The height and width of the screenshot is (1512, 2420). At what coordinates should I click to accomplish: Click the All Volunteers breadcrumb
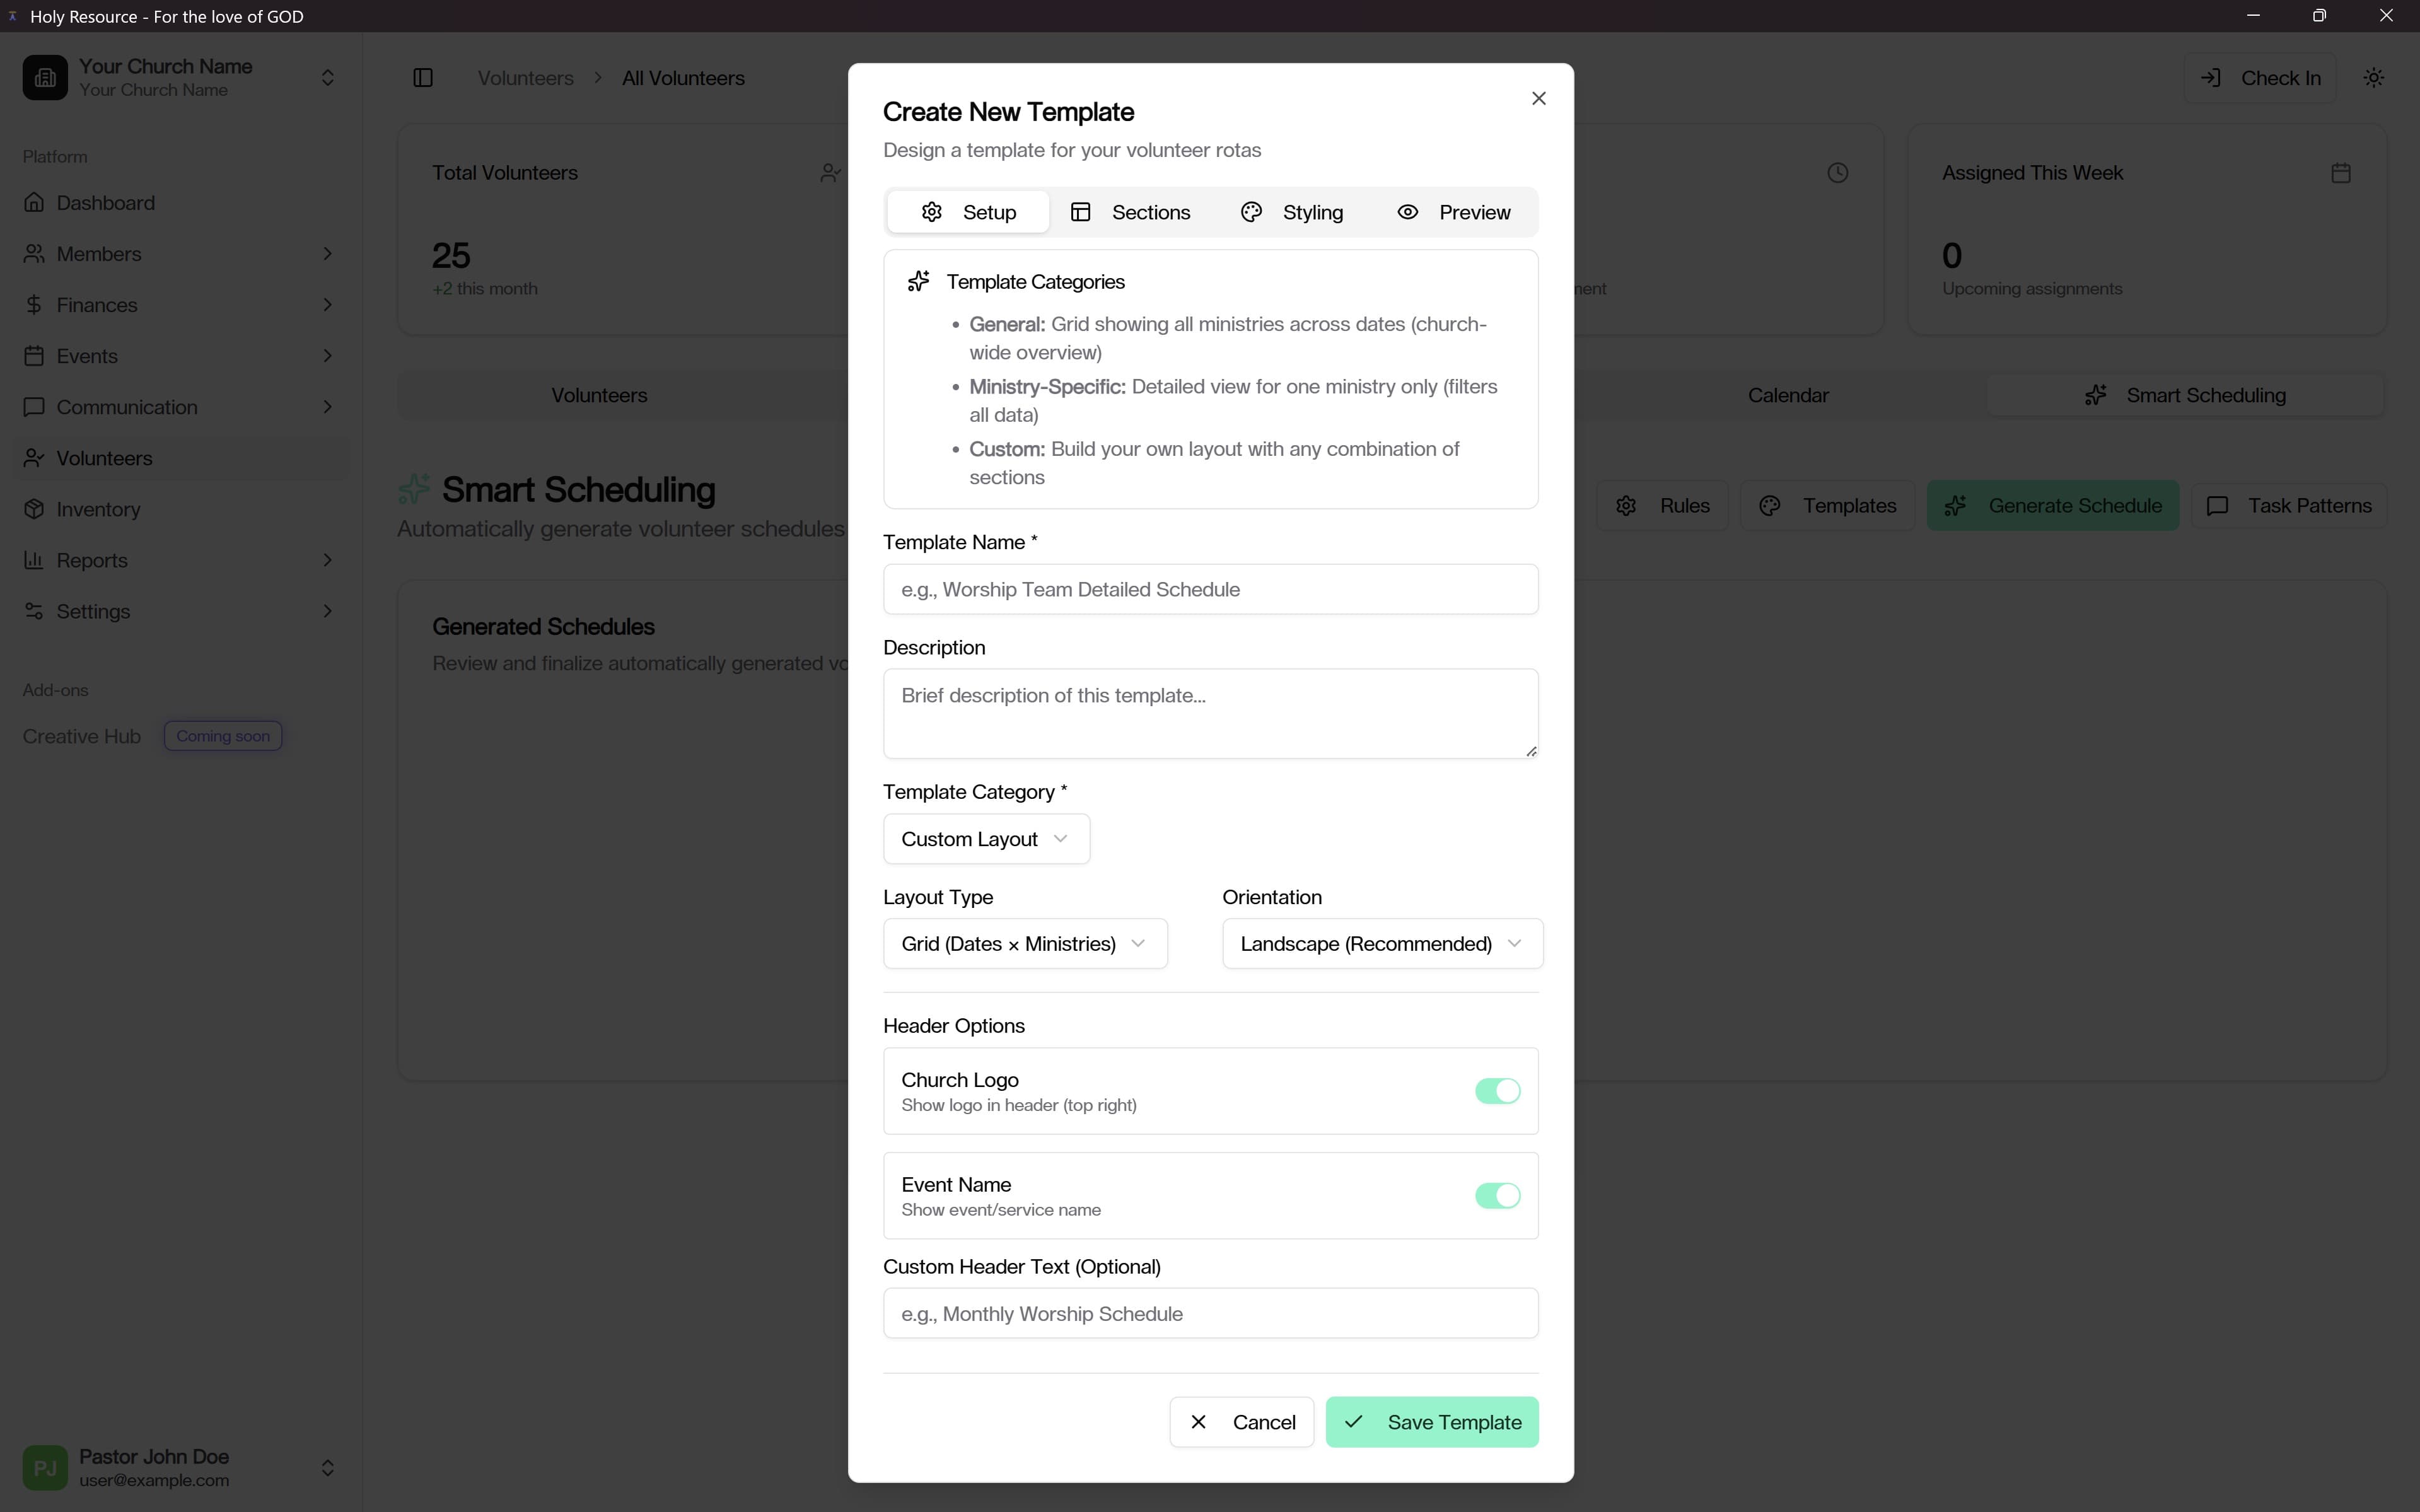(x=683, y=78)
